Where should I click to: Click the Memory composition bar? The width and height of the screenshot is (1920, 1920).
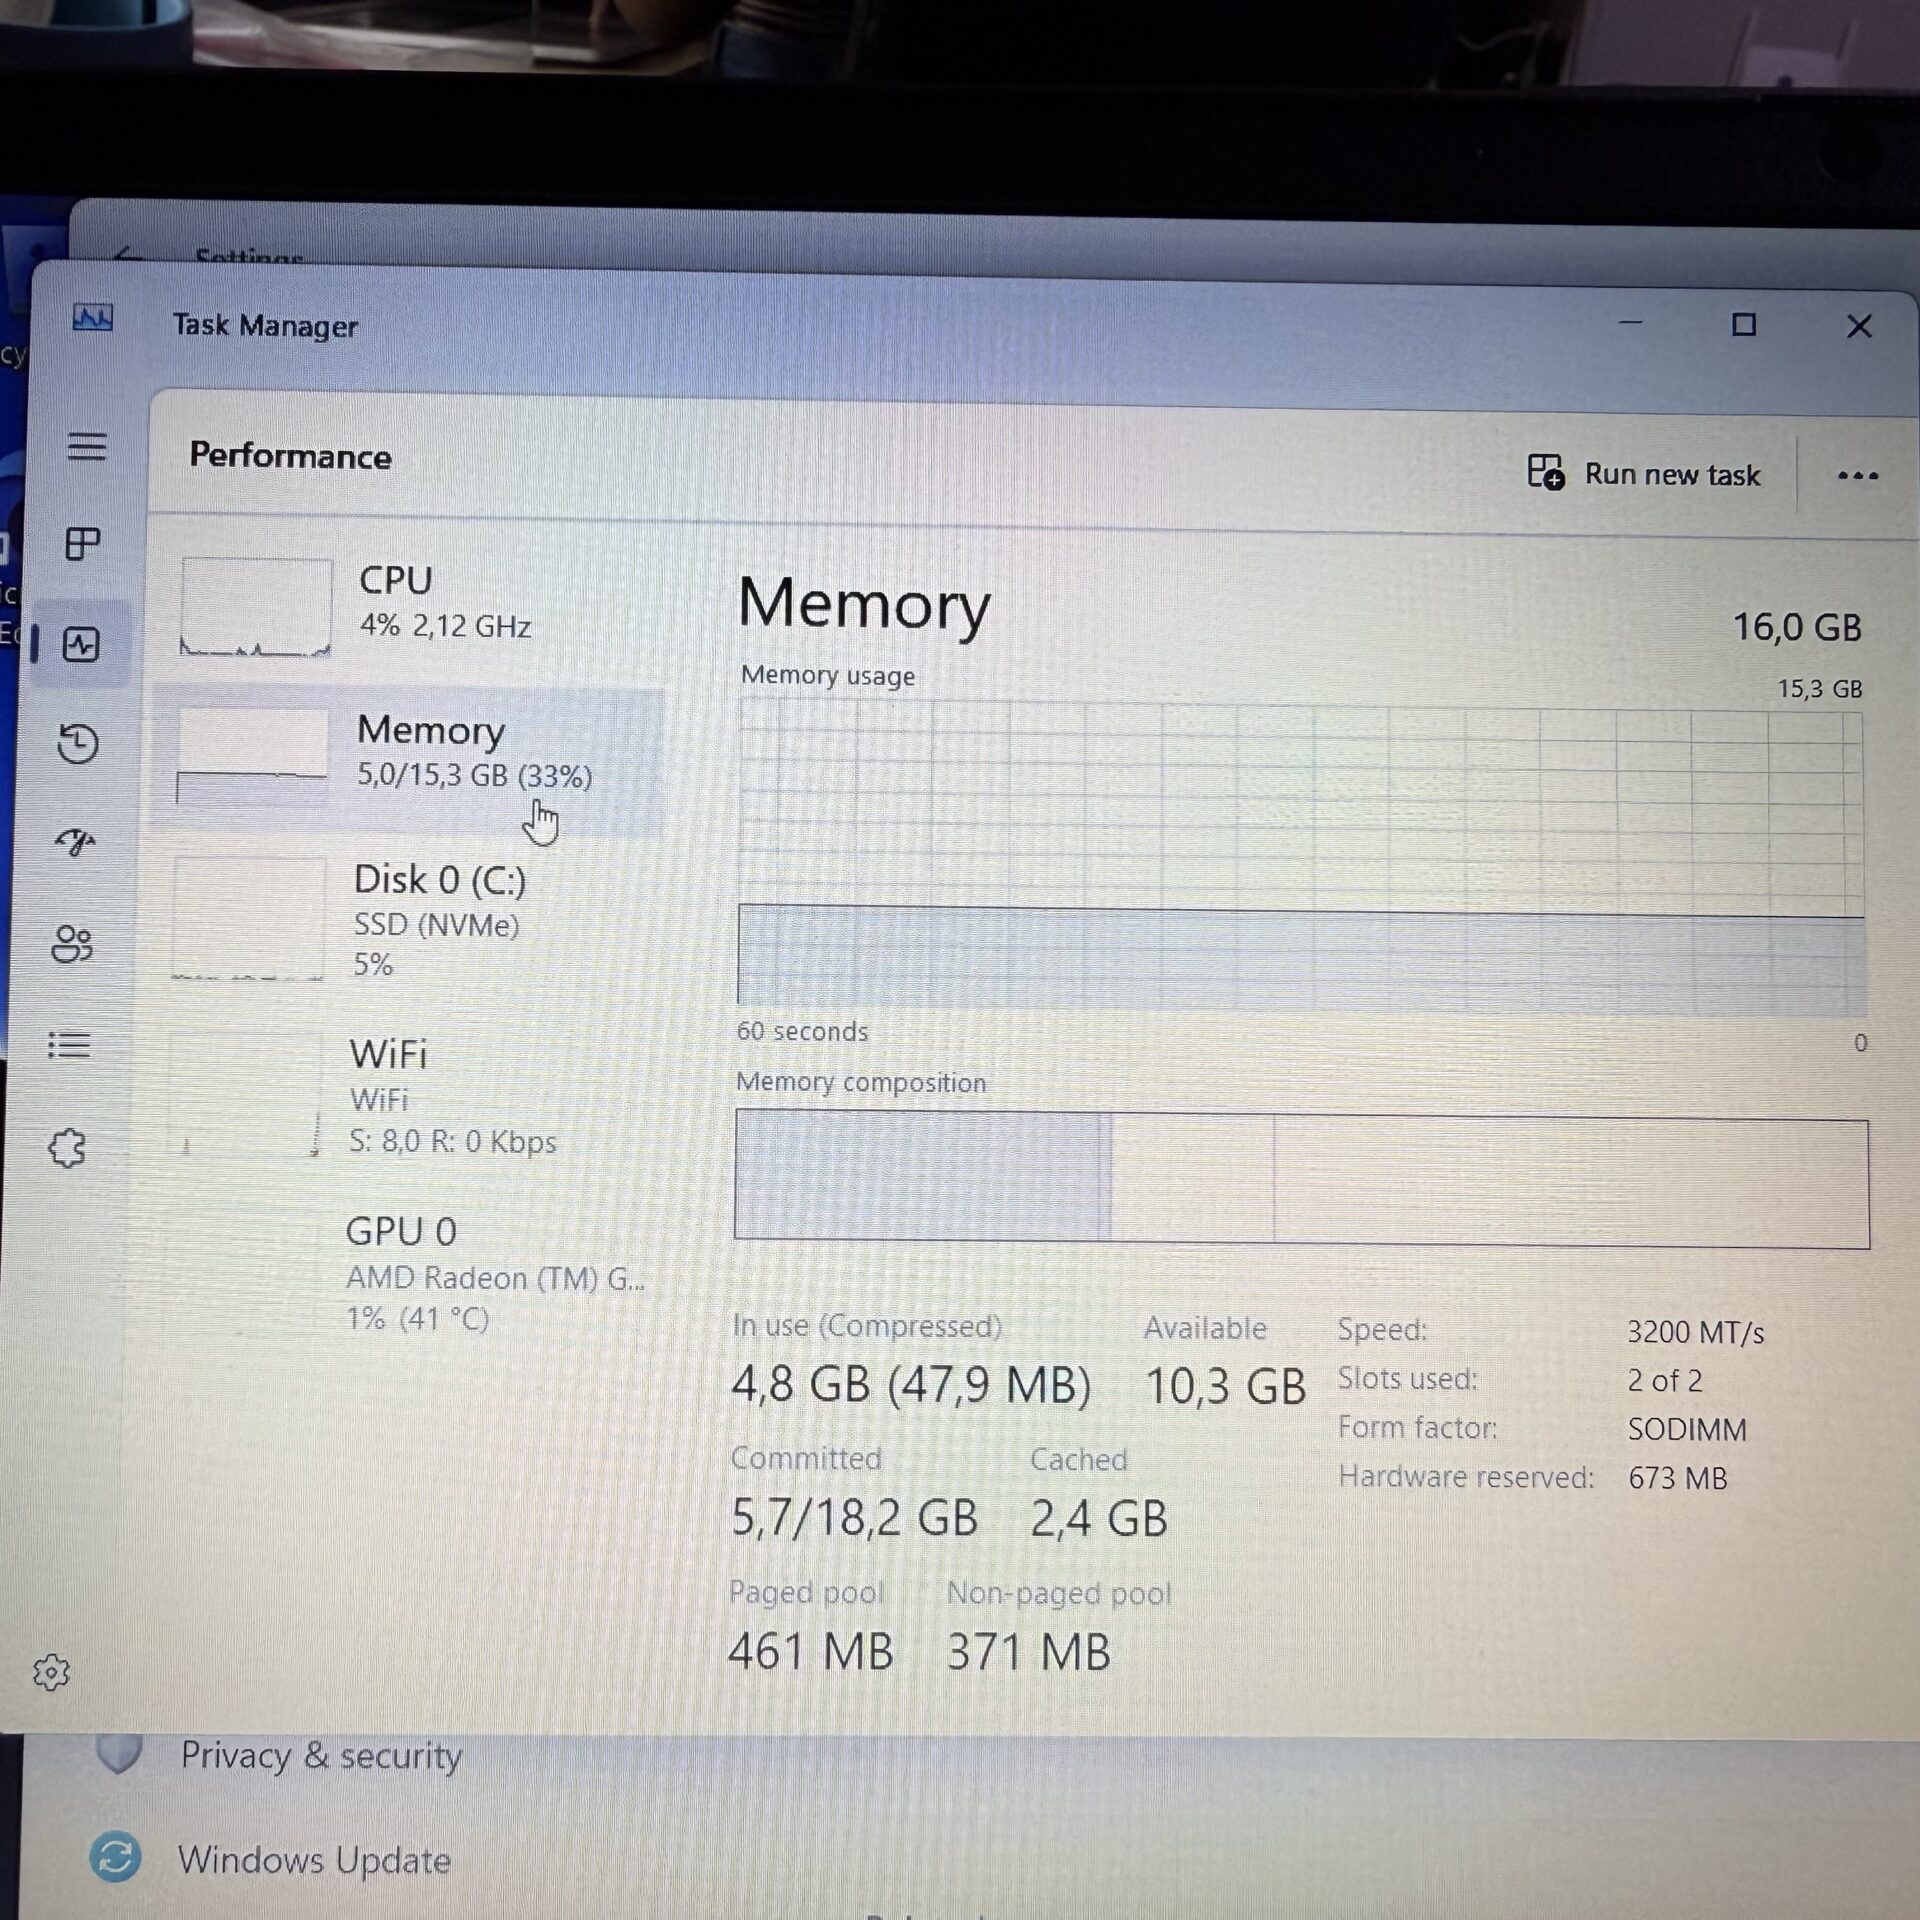(1300, 1181)
